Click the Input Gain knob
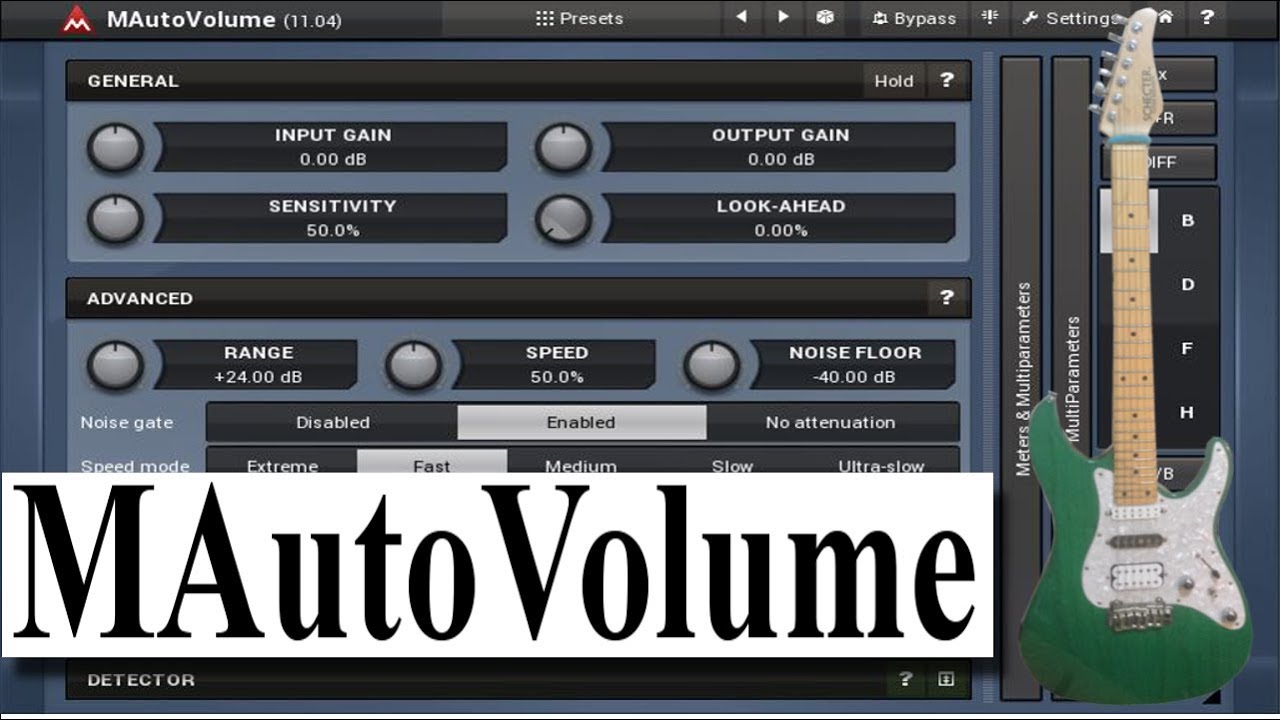This screenshot has width=1280, height=720. point(116,148)
